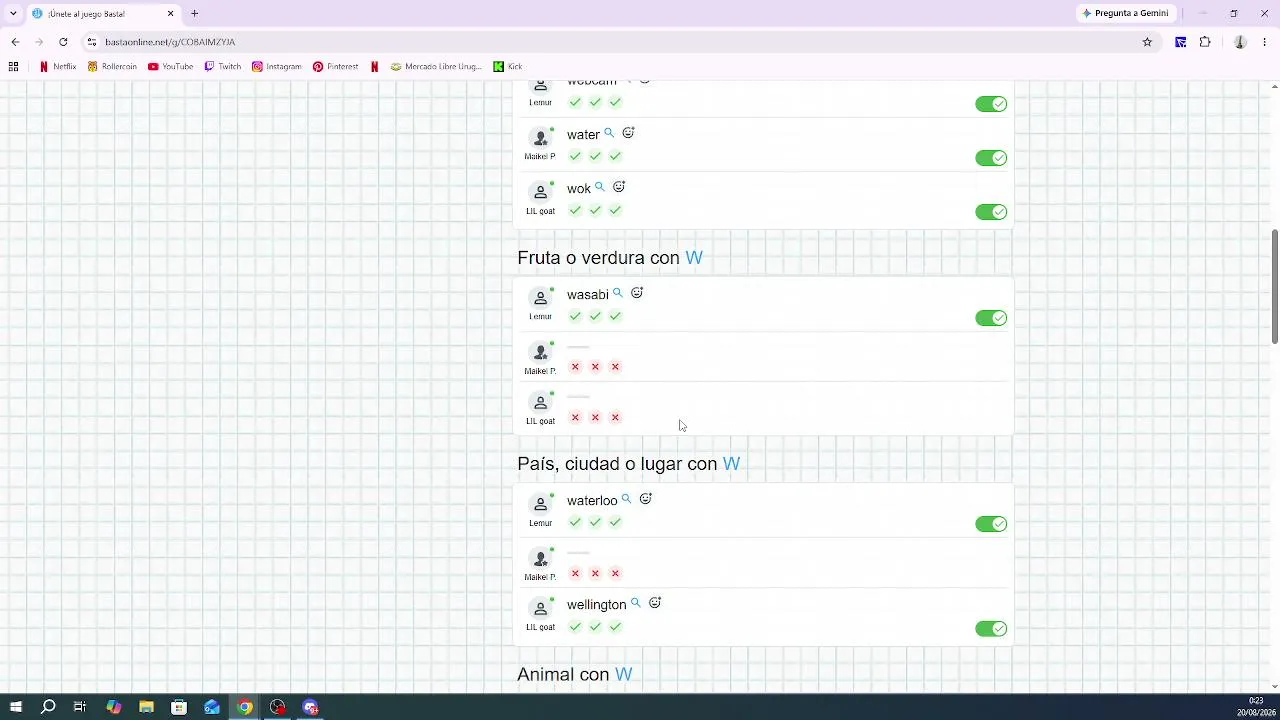Look up wasabi with its magnifier icon
Screen dimensions: 1280x720
coord(617,293)
